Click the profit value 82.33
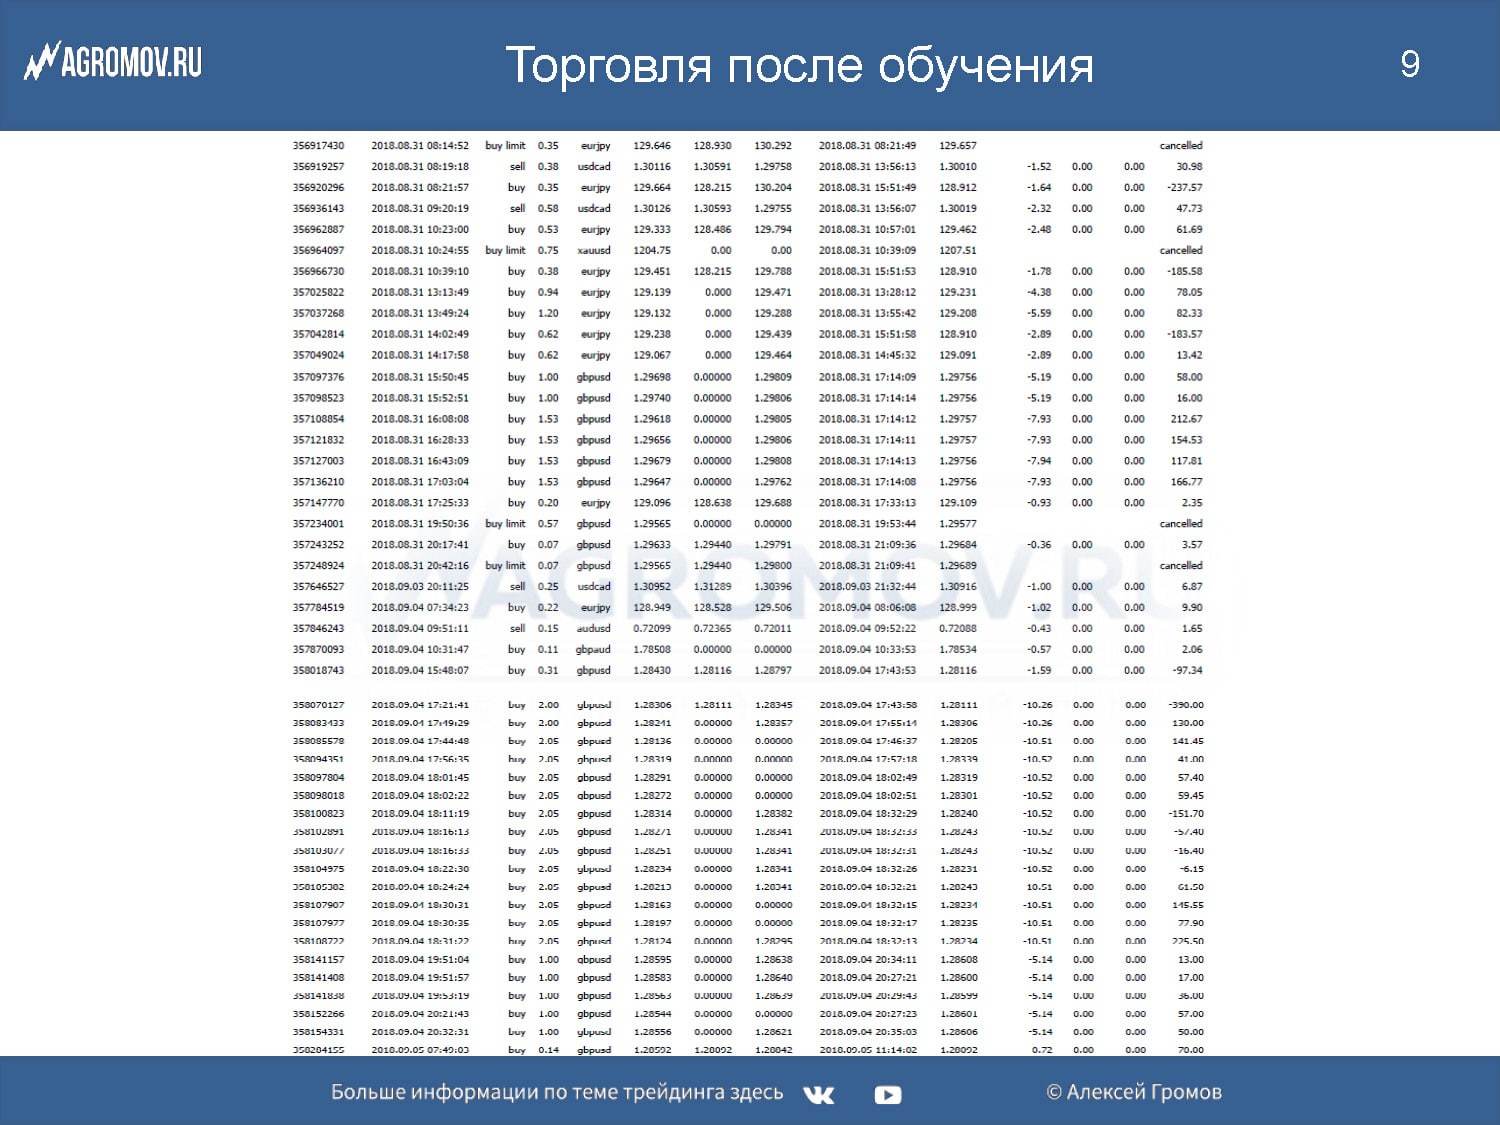Screen dimensions: 1500x1125 pyautogui.click(x=1189, y=314)
